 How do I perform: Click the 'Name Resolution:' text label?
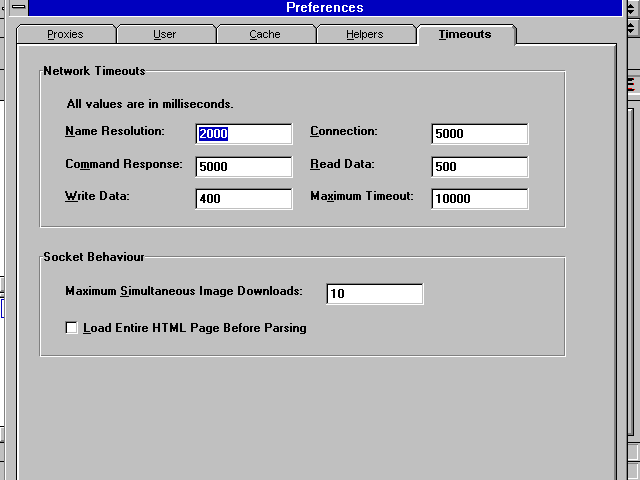[115, 131]
